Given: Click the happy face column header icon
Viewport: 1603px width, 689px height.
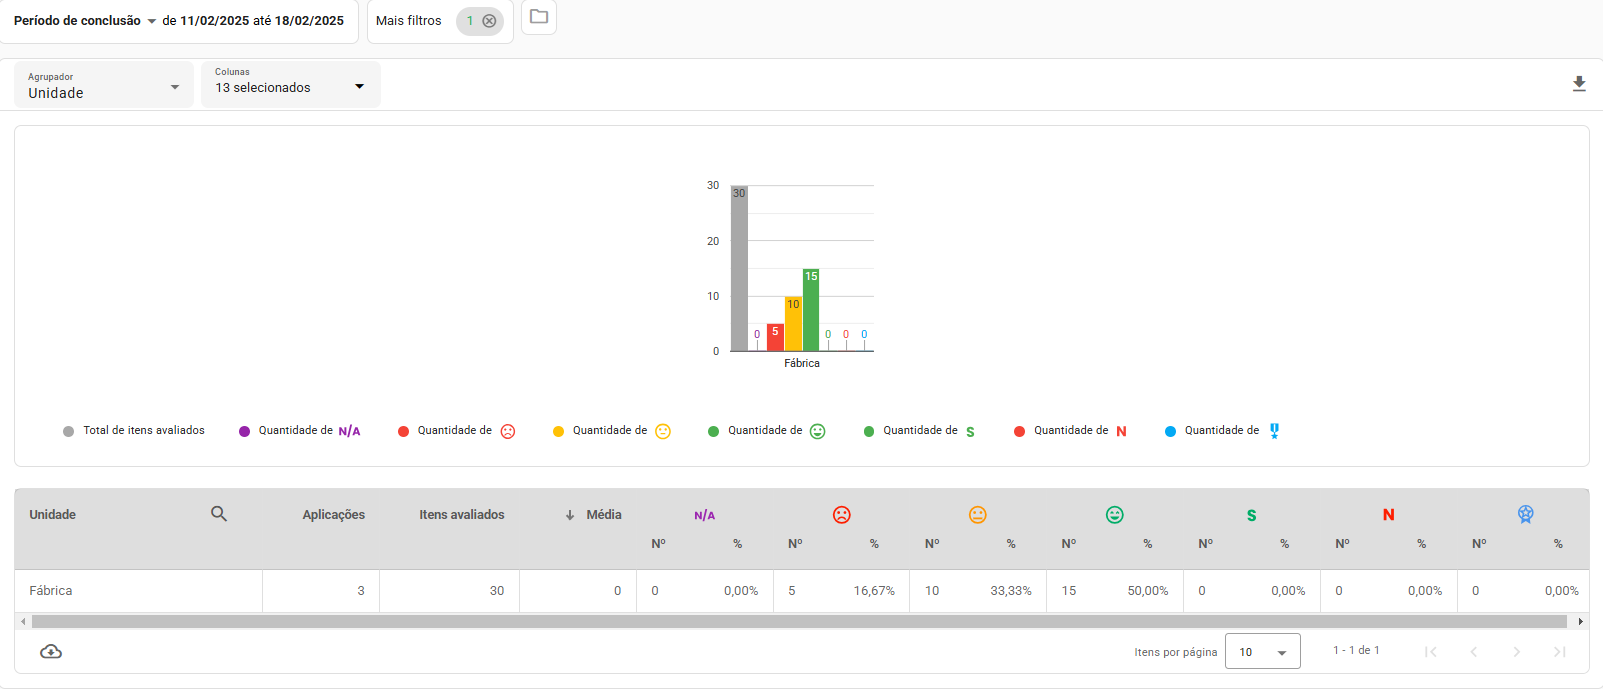Looking at the screenshot, I should pos(1115,515).
